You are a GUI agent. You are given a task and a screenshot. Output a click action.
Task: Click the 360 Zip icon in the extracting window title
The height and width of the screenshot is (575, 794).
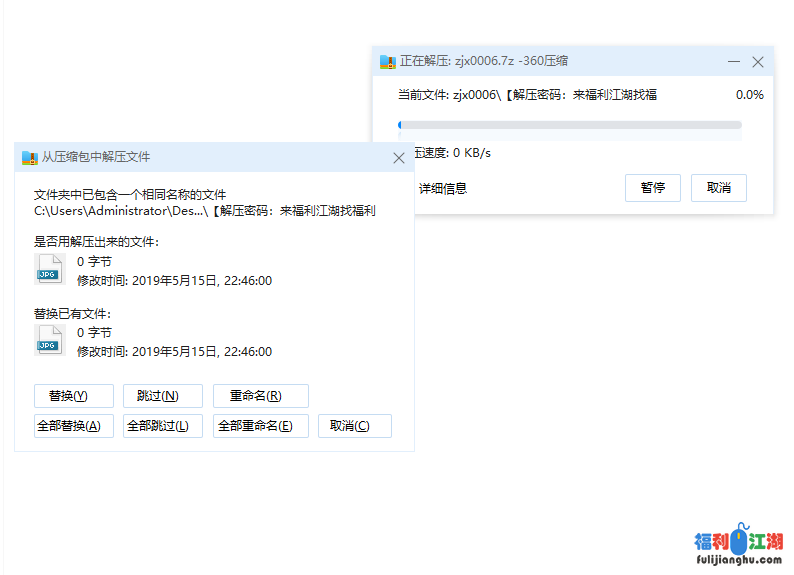pyautogui.click(x=388, y=62)
